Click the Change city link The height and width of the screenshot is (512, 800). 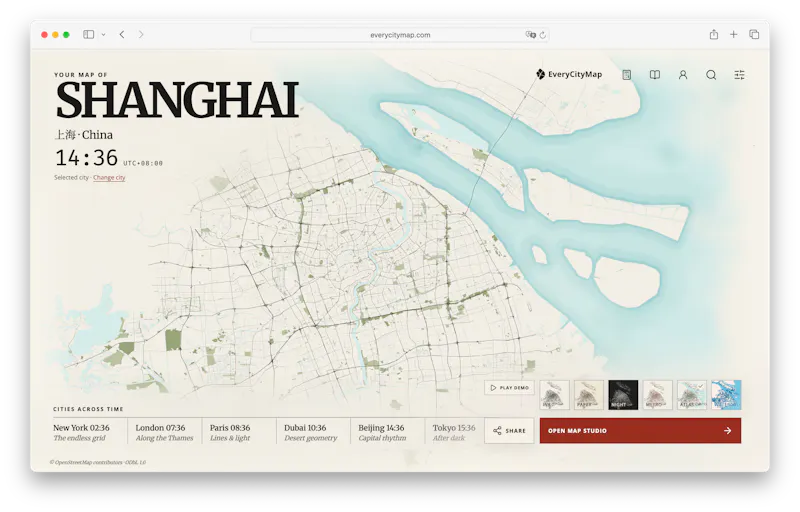(x=109, y=177)
